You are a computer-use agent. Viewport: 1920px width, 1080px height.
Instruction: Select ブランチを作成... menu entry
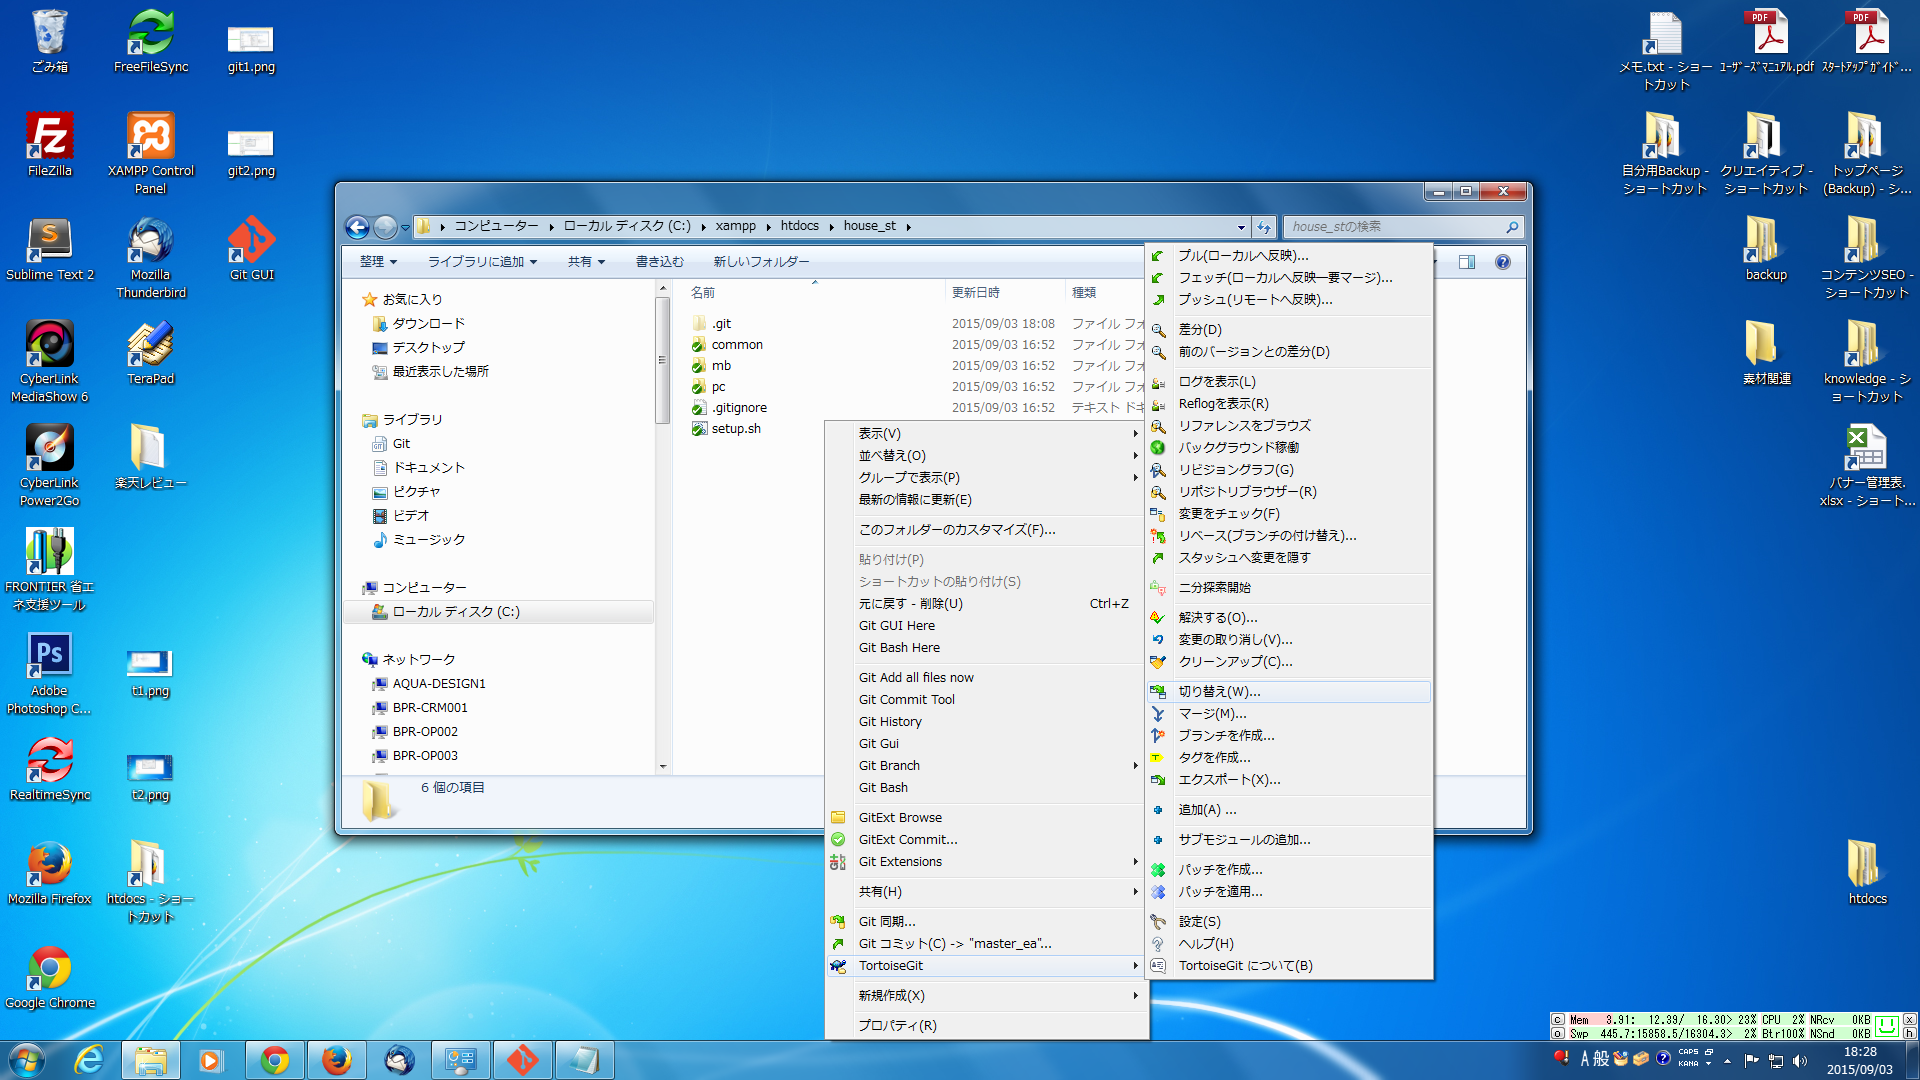tap(1226, 736)
